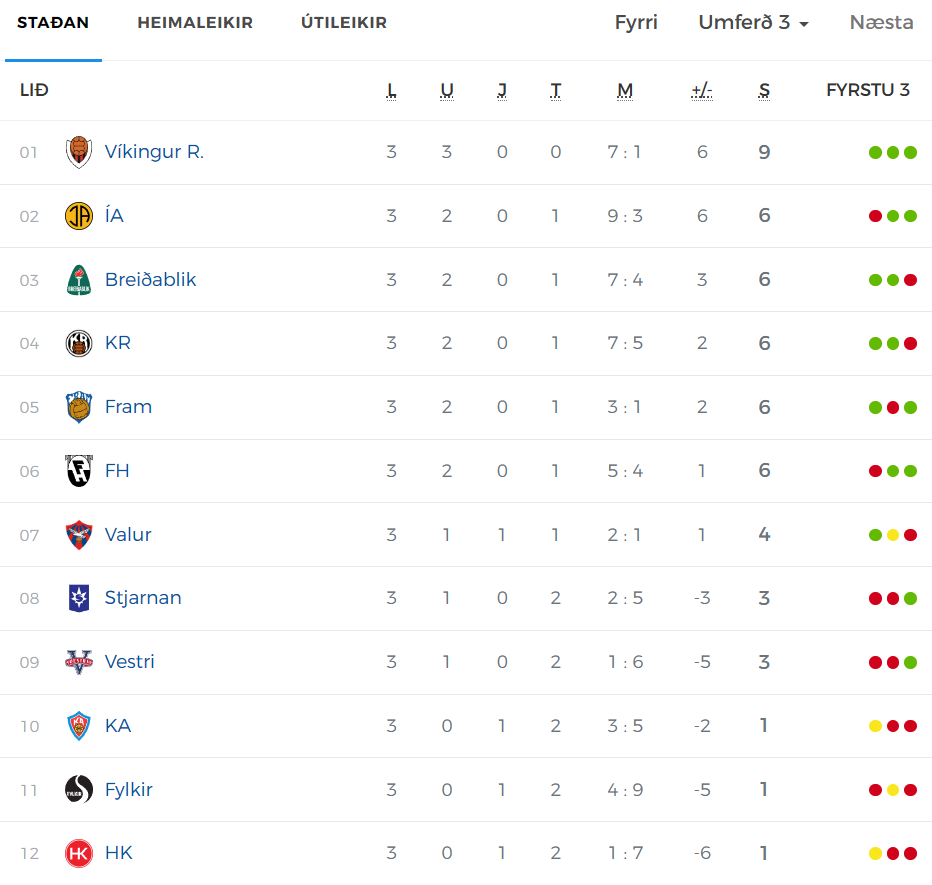Click the Fylkir black swirl logo
Viewport: 932px width, 885px height.
coord(78,790)
